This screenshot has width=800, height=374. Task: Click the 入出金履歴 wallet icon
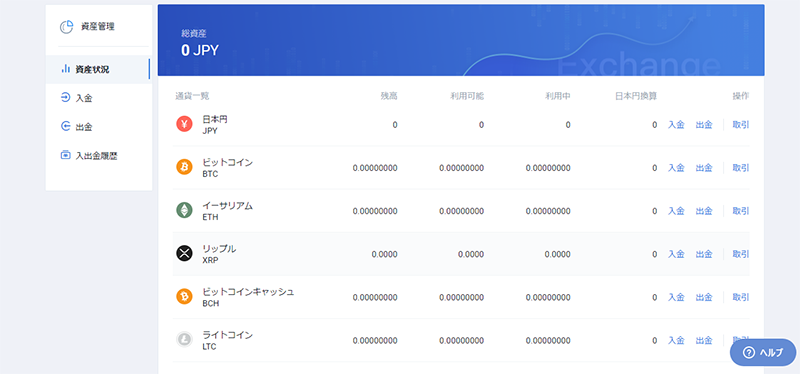65,155
